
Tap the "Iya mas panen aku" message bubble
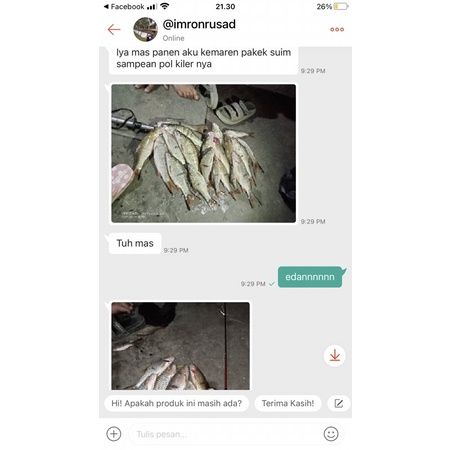204,58
